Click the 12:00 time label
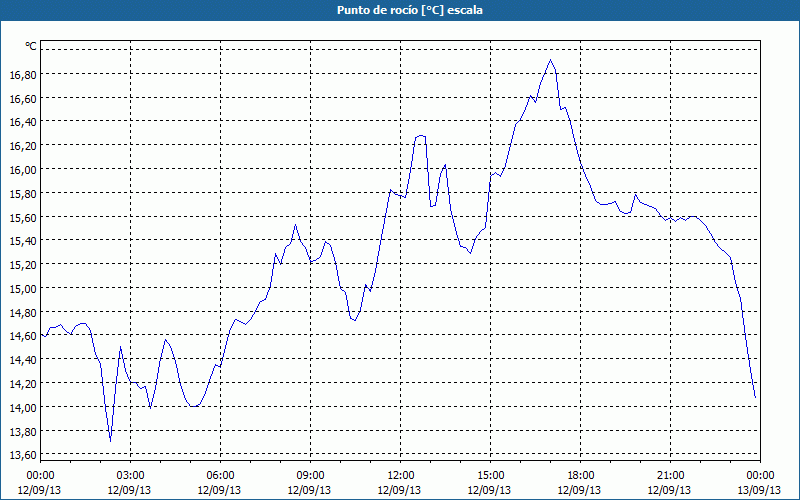 tap(401, 476)
